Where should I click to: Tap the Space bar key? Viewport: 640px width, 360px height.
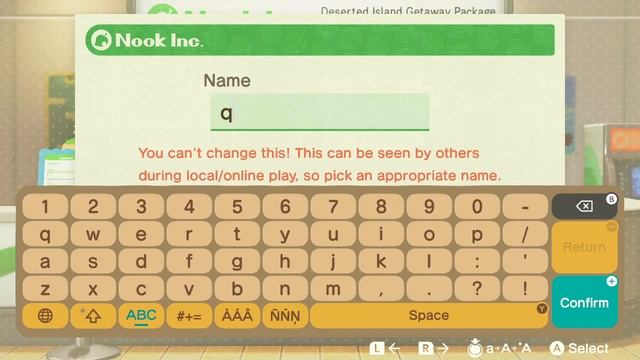(x=429, y=316)
